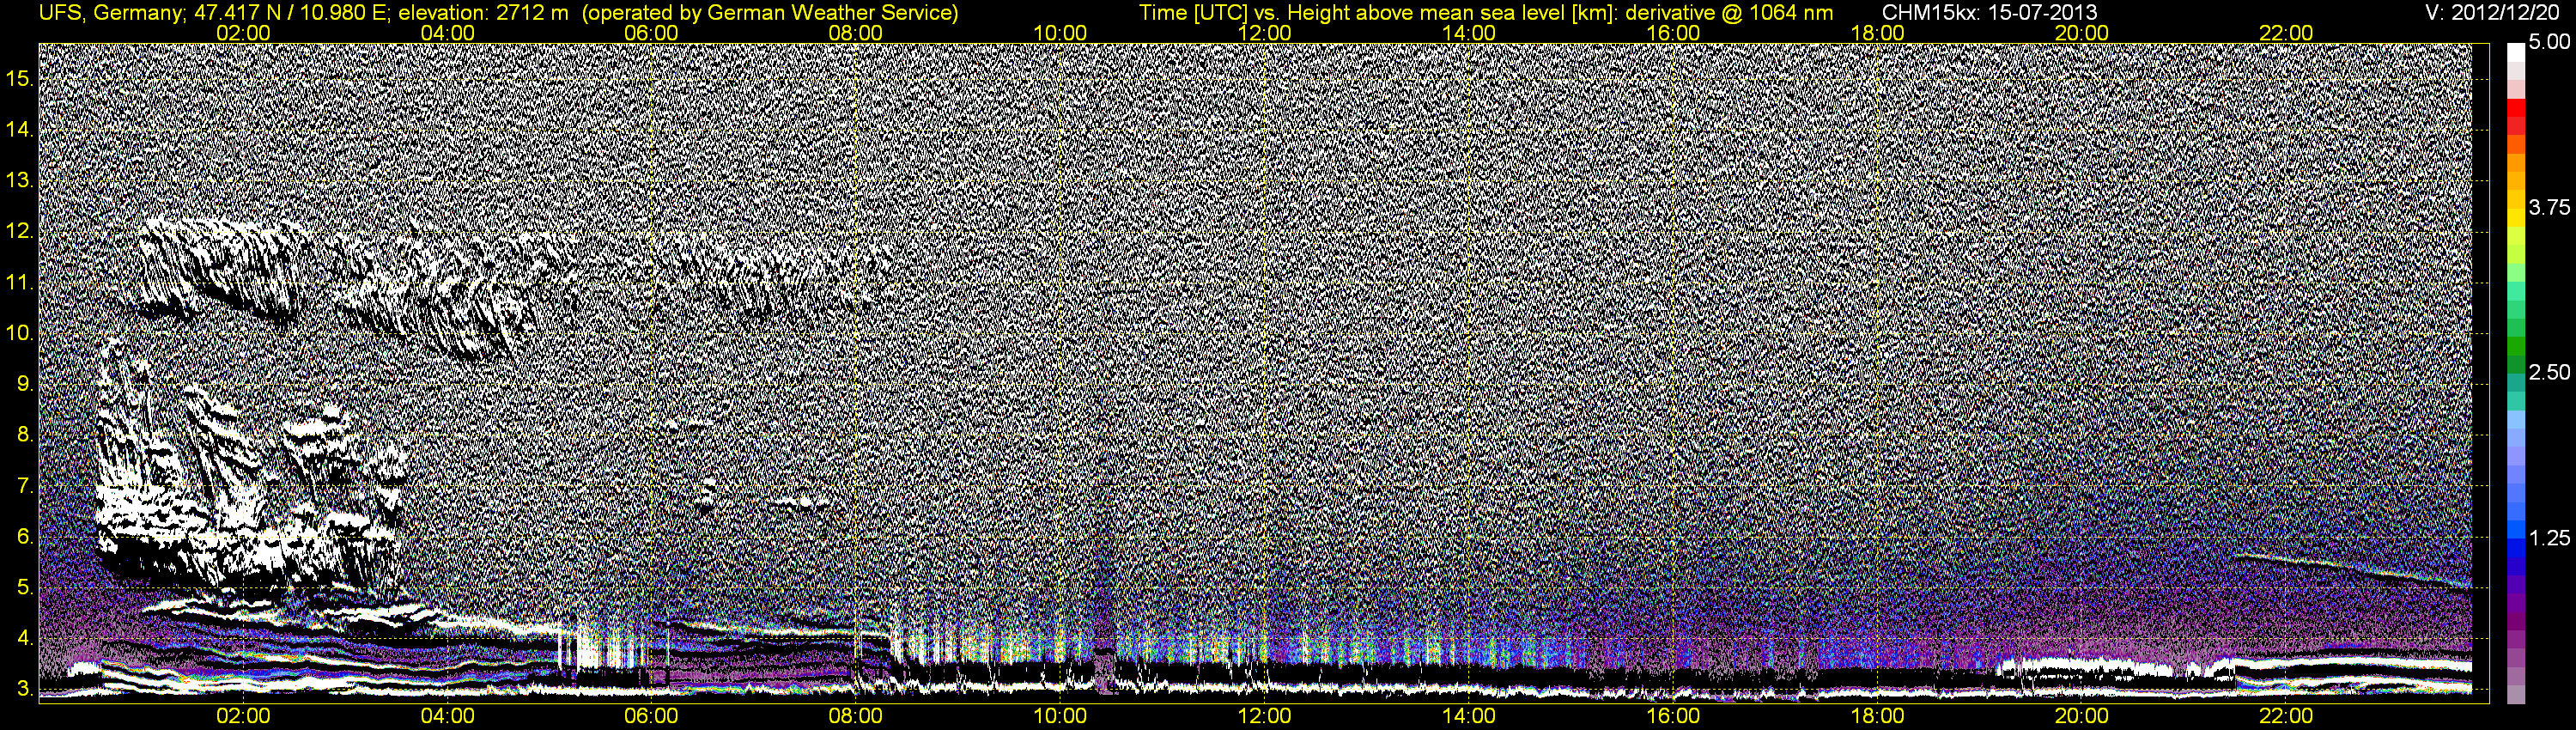Click the 12:00 label on top time axis
The width and height of the screenshot is (2576, 730).
1264,33
